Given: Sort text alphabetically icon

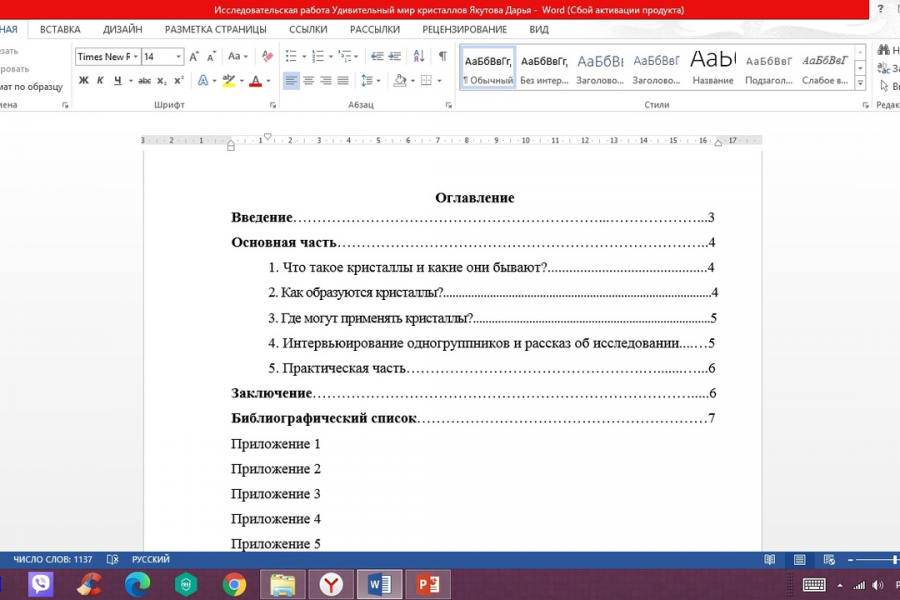Looking at the screenshot, I should click(419, 56).
